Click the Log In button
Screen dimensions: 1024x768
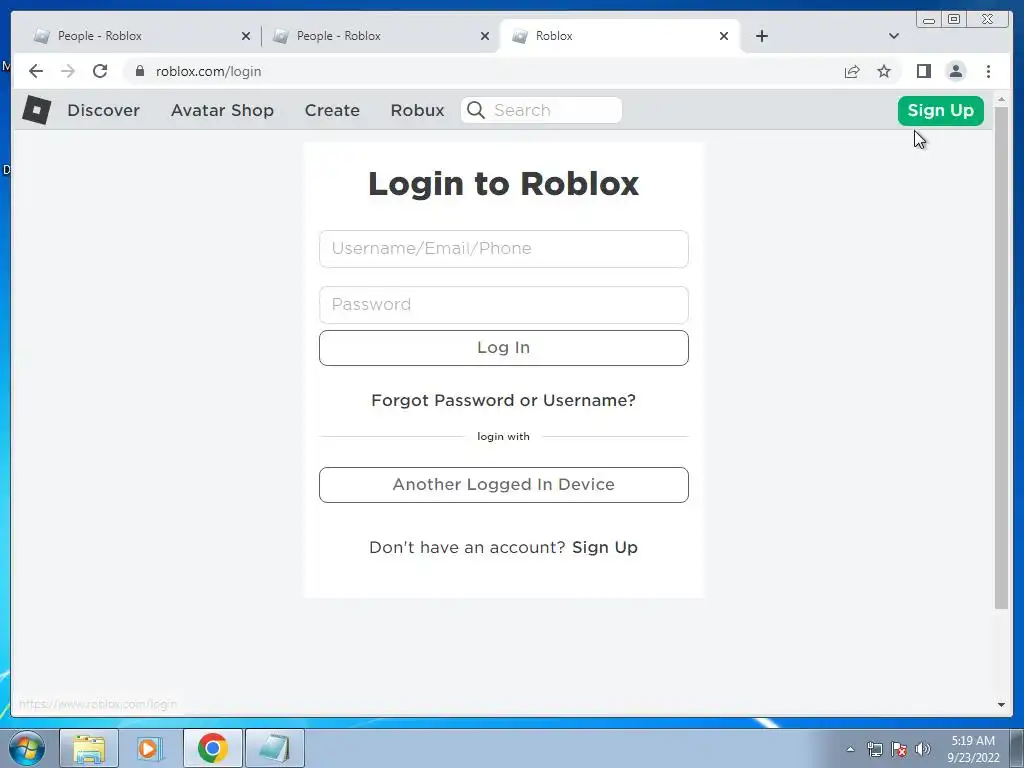tap(504, 347)
